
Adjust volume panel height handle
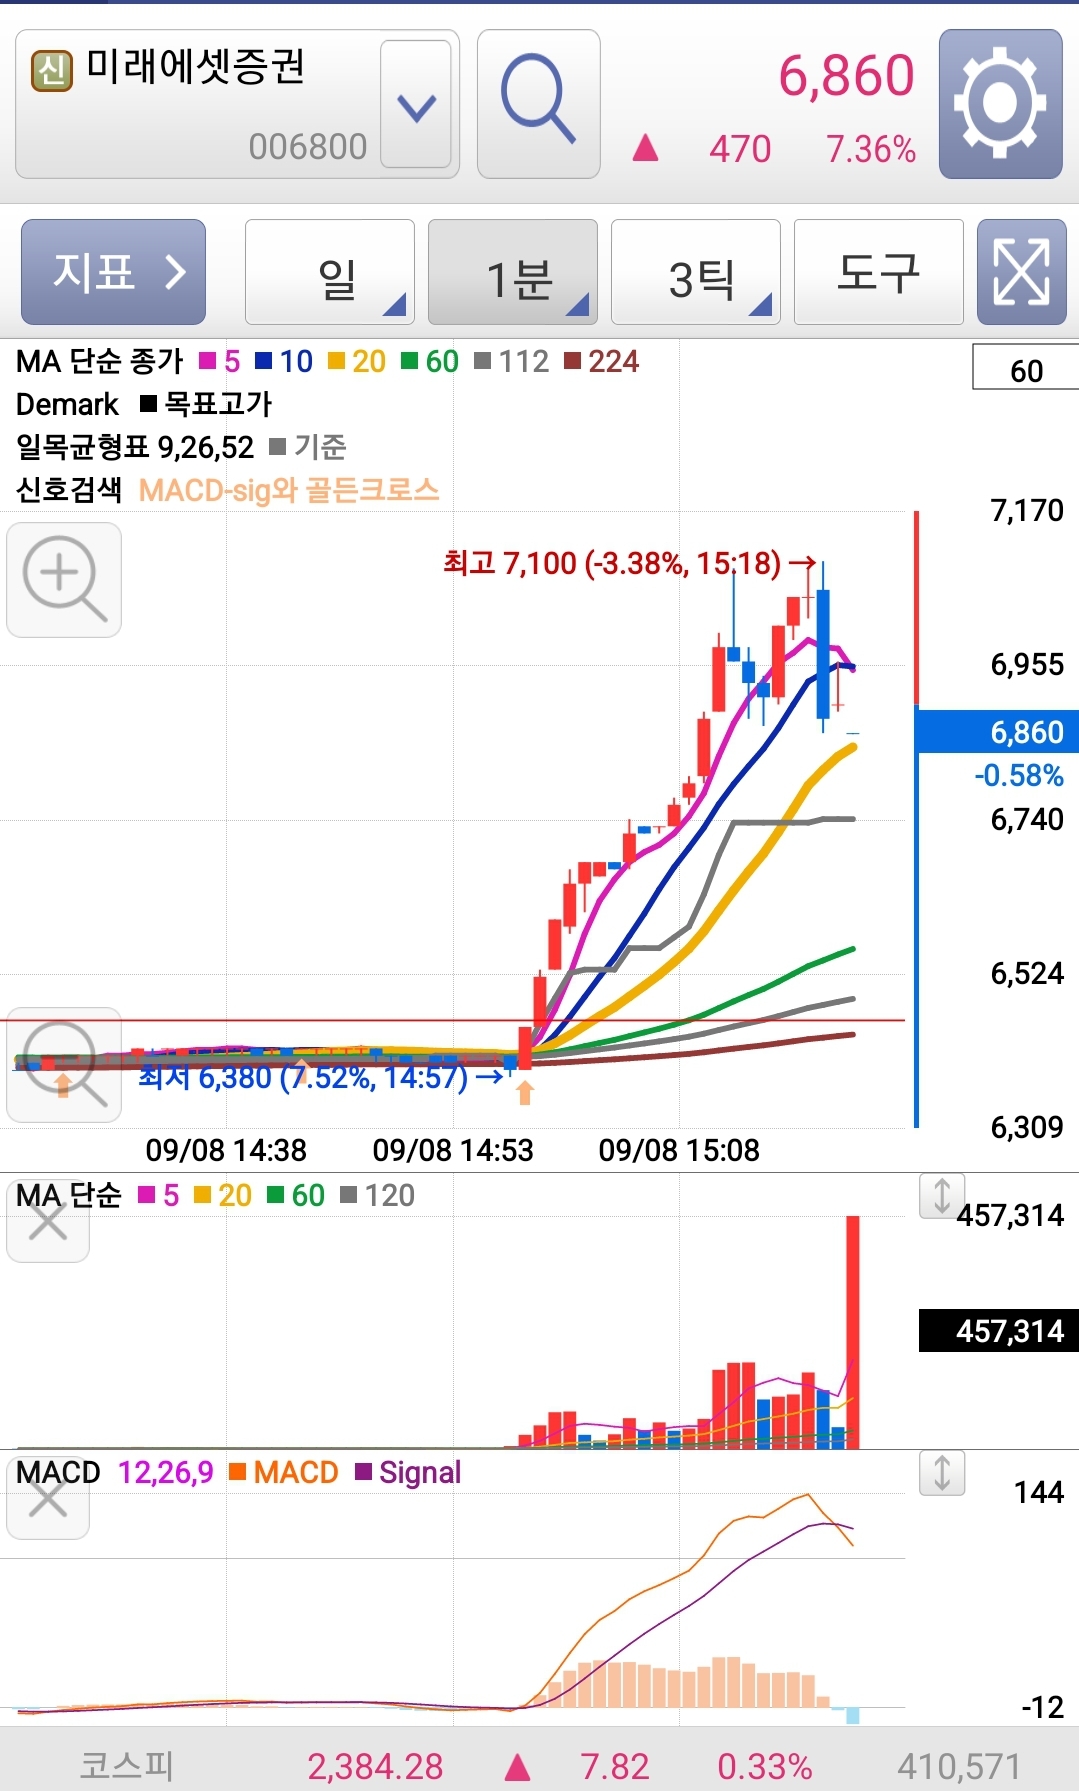point(942,1196)
